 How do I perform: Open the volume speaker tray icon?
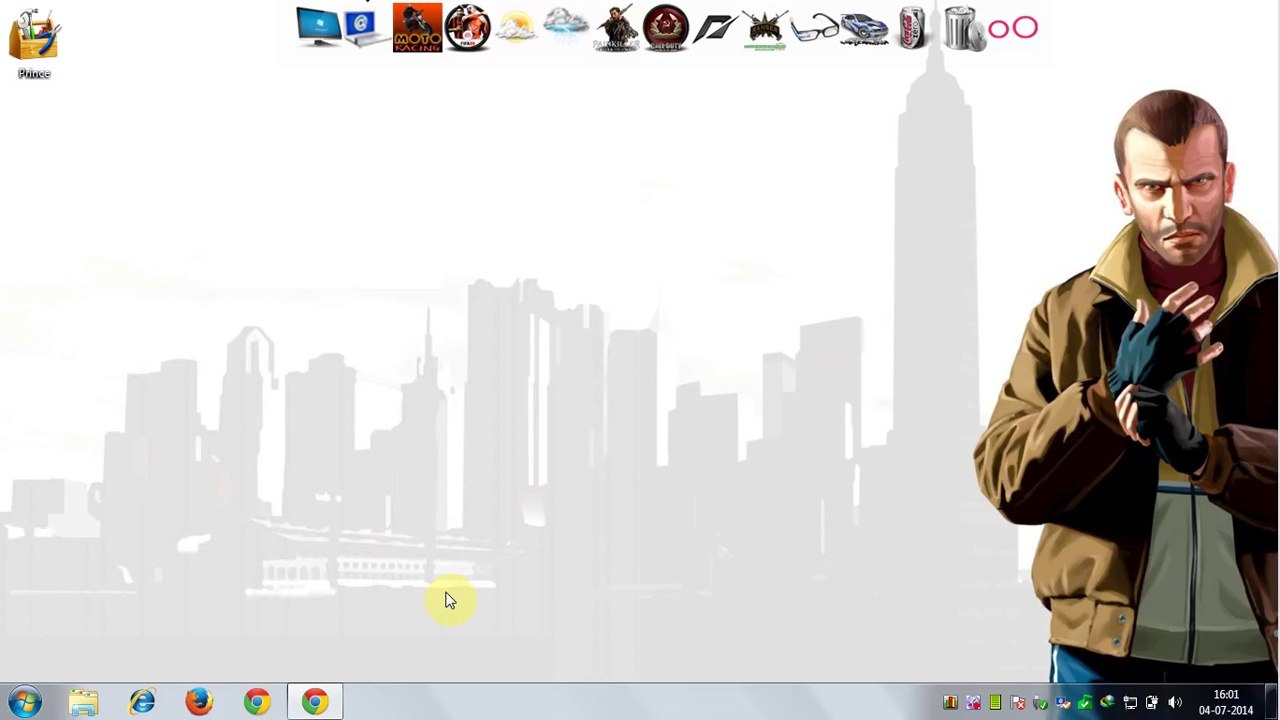(1175, 703)
